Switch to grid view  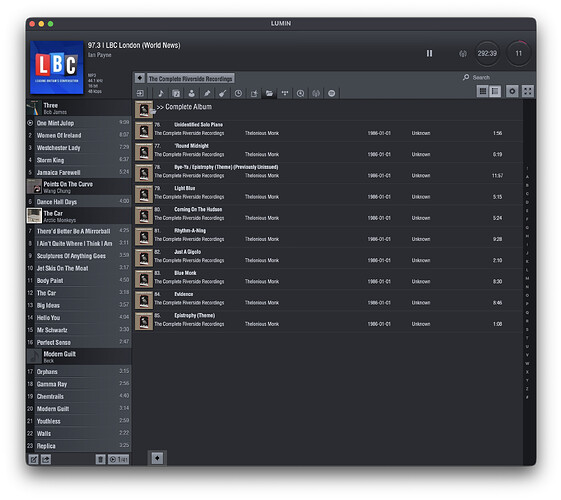483,91
